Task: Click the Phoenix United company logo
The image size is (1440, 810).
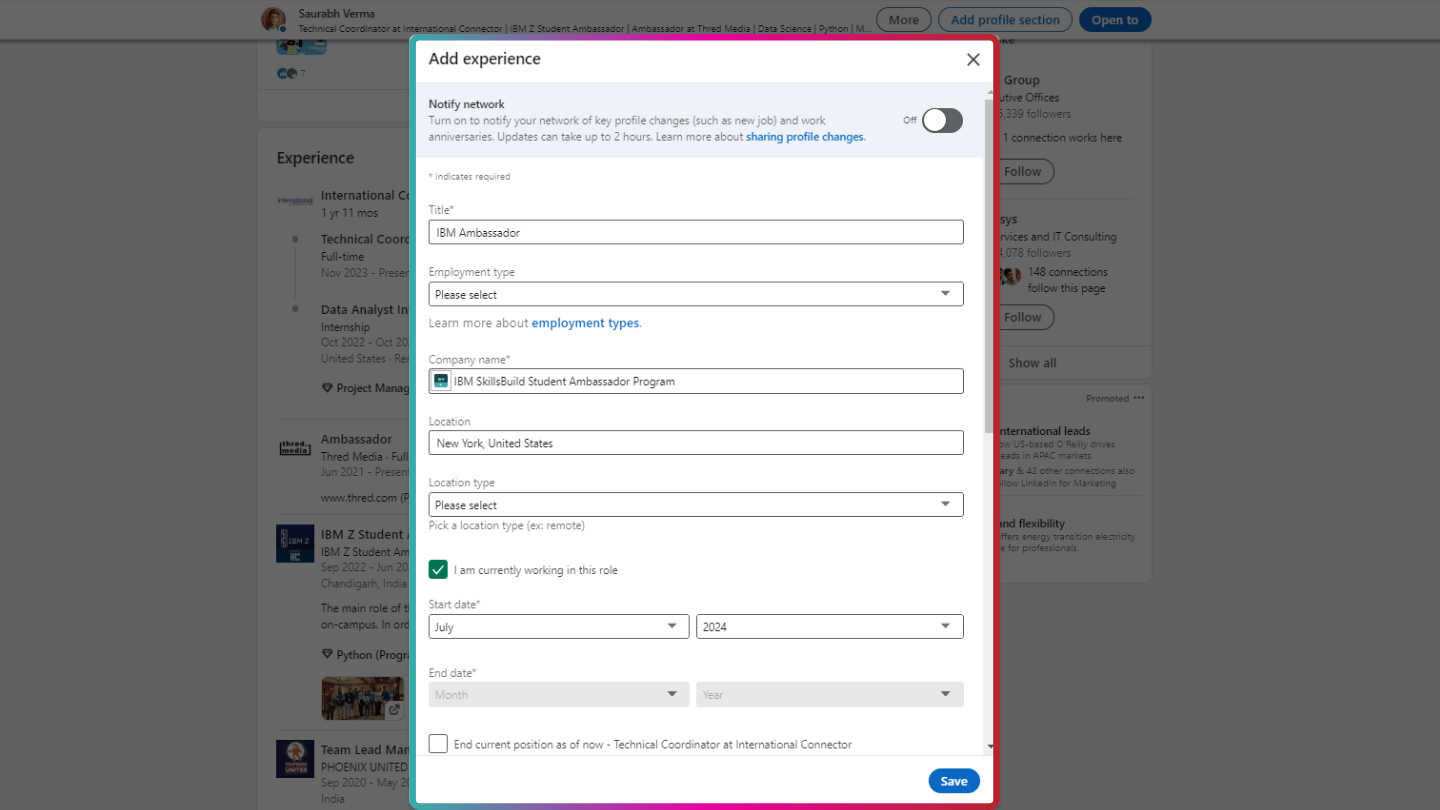Action: point(295,759)
